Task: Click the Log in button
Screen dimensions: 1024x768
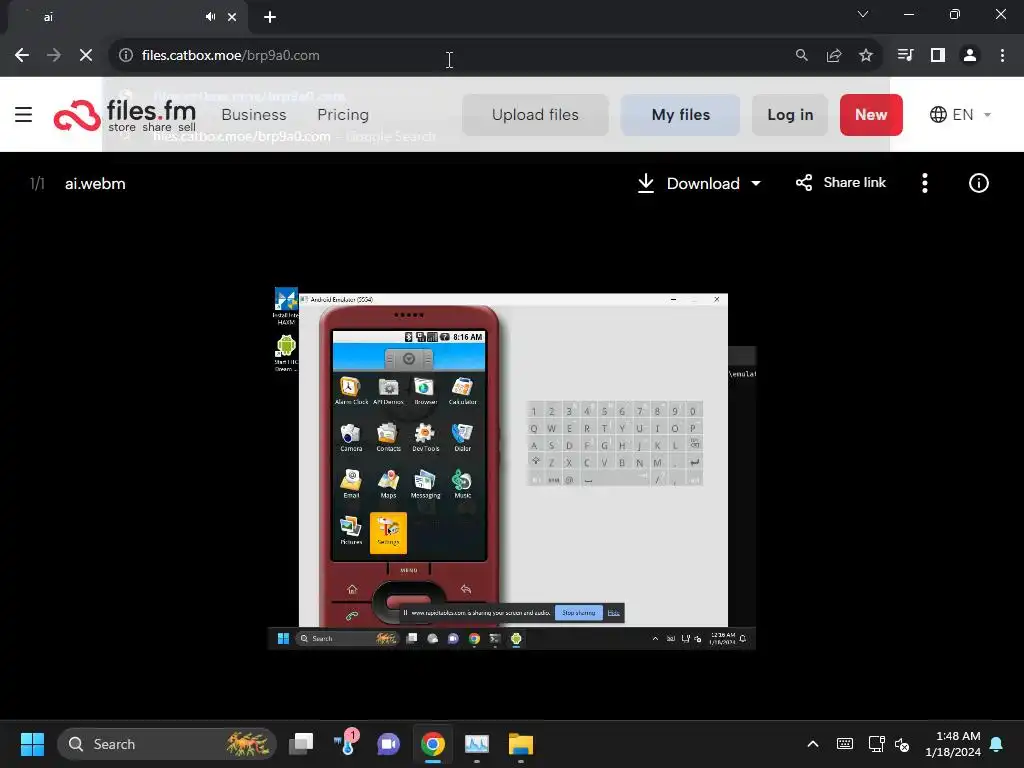Action: [x=790, y=115]
